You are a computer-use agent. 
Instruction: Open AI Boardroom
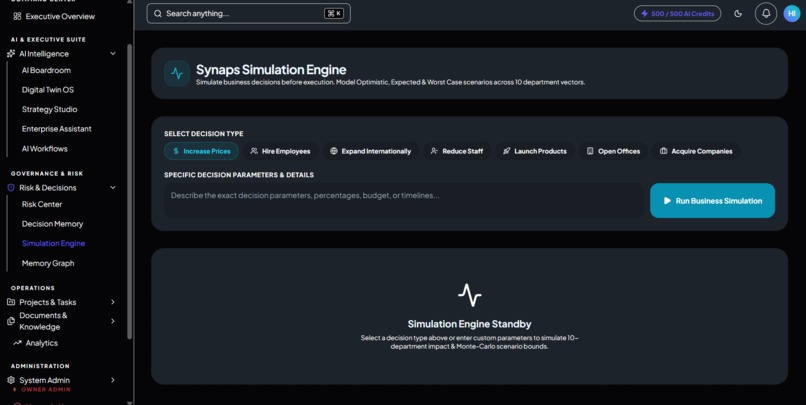click(x=46, y=70)
